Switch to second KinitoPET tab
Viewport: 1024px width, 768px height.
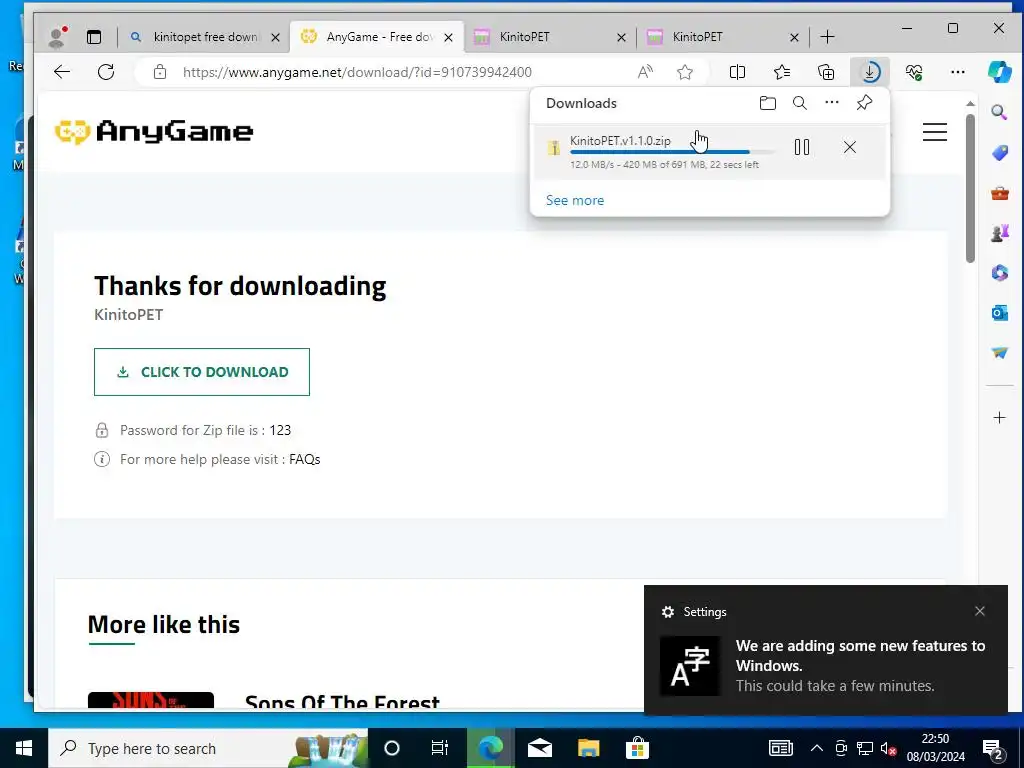click(722, 37)
